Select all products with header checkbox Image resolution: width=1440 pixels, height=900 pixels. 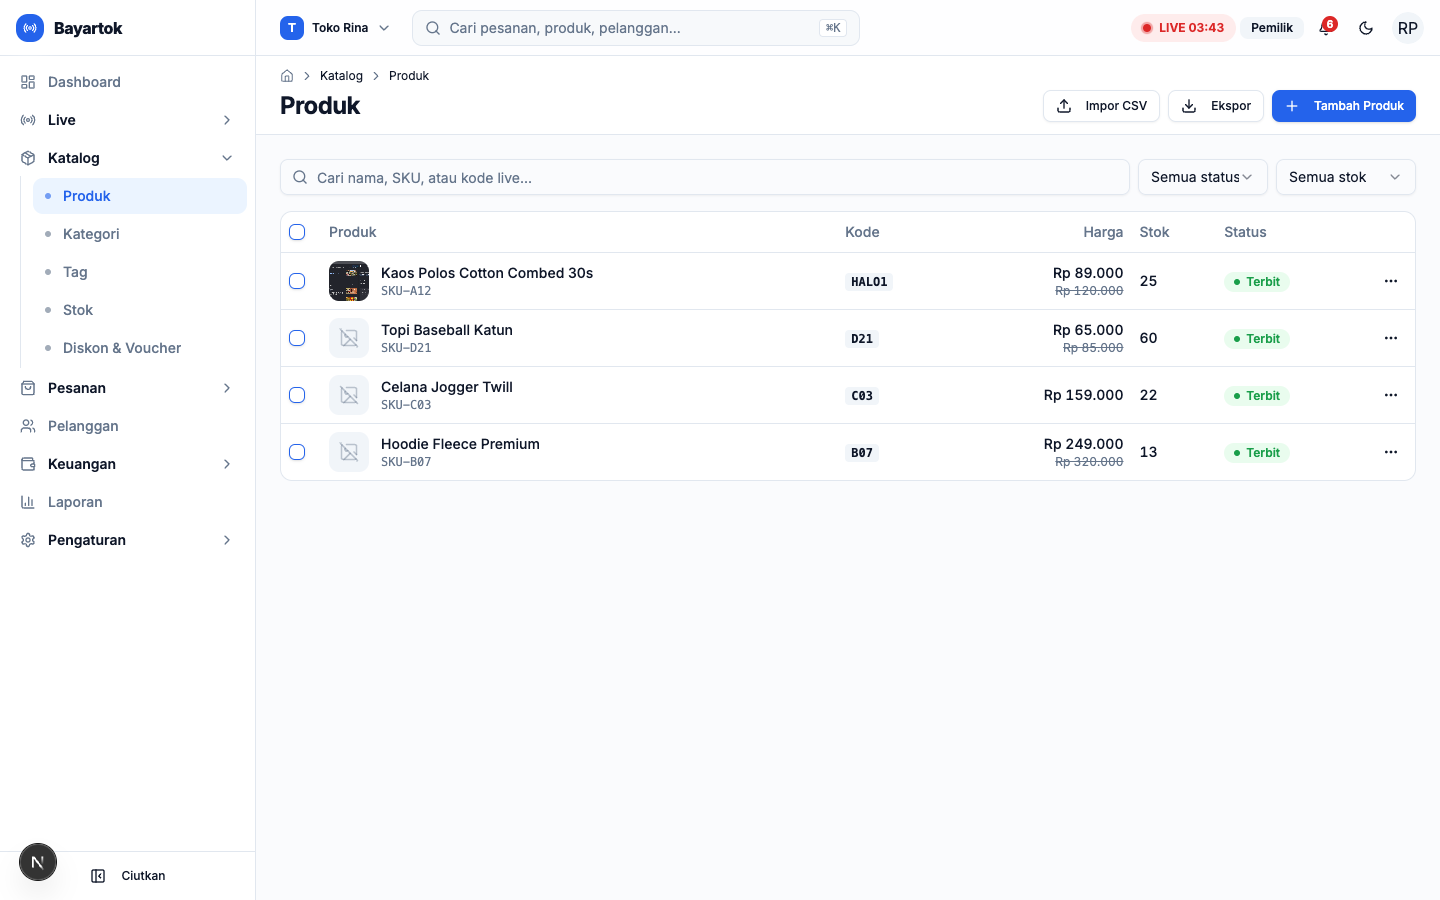coord(297,232)
